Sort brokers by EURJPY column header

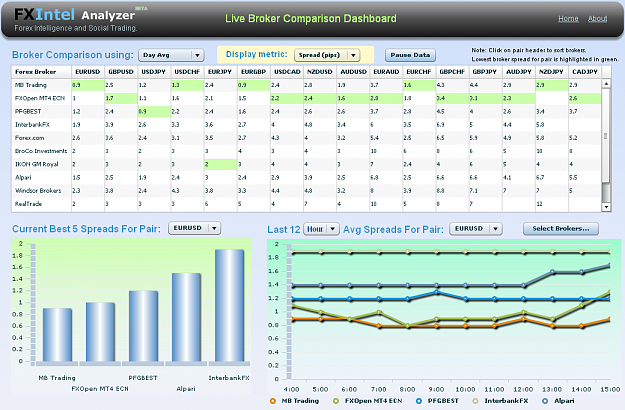click(220, 72)
